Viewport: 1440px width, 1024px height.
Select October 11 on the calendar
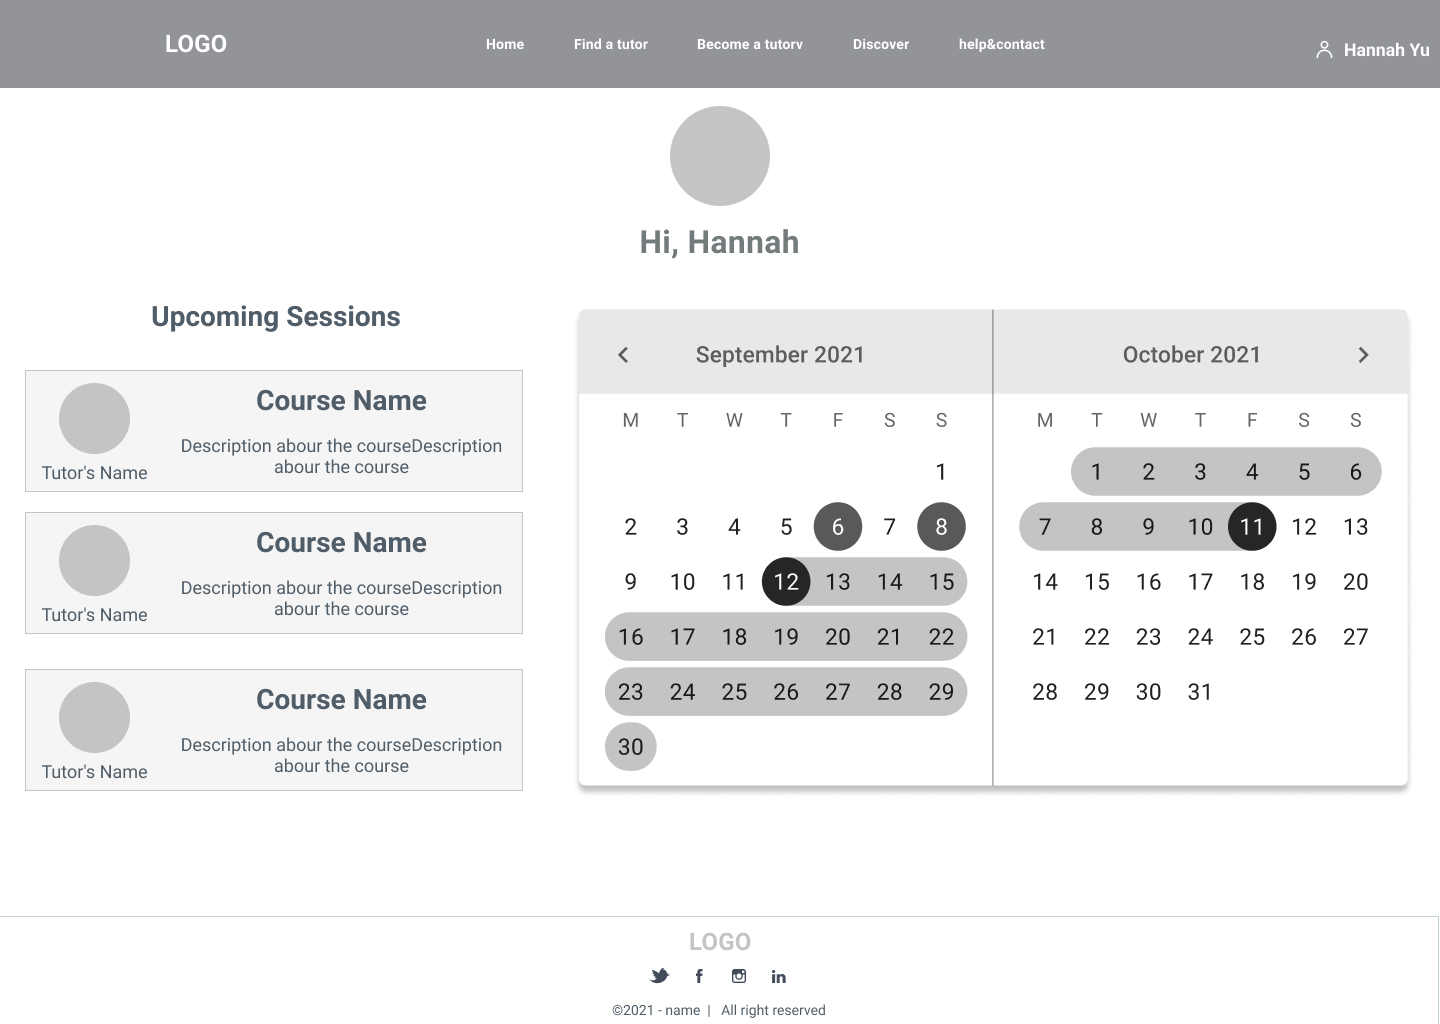tap(1252, 527)
